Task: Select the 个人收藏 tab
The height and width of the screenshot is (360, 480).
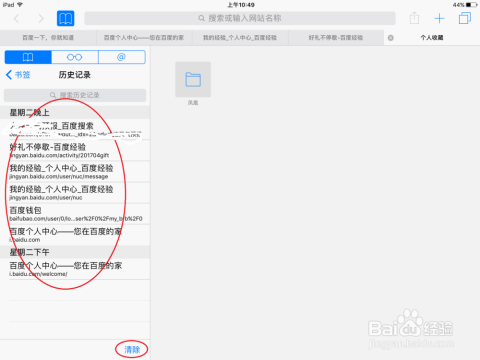Action: [x=432, y=38]
